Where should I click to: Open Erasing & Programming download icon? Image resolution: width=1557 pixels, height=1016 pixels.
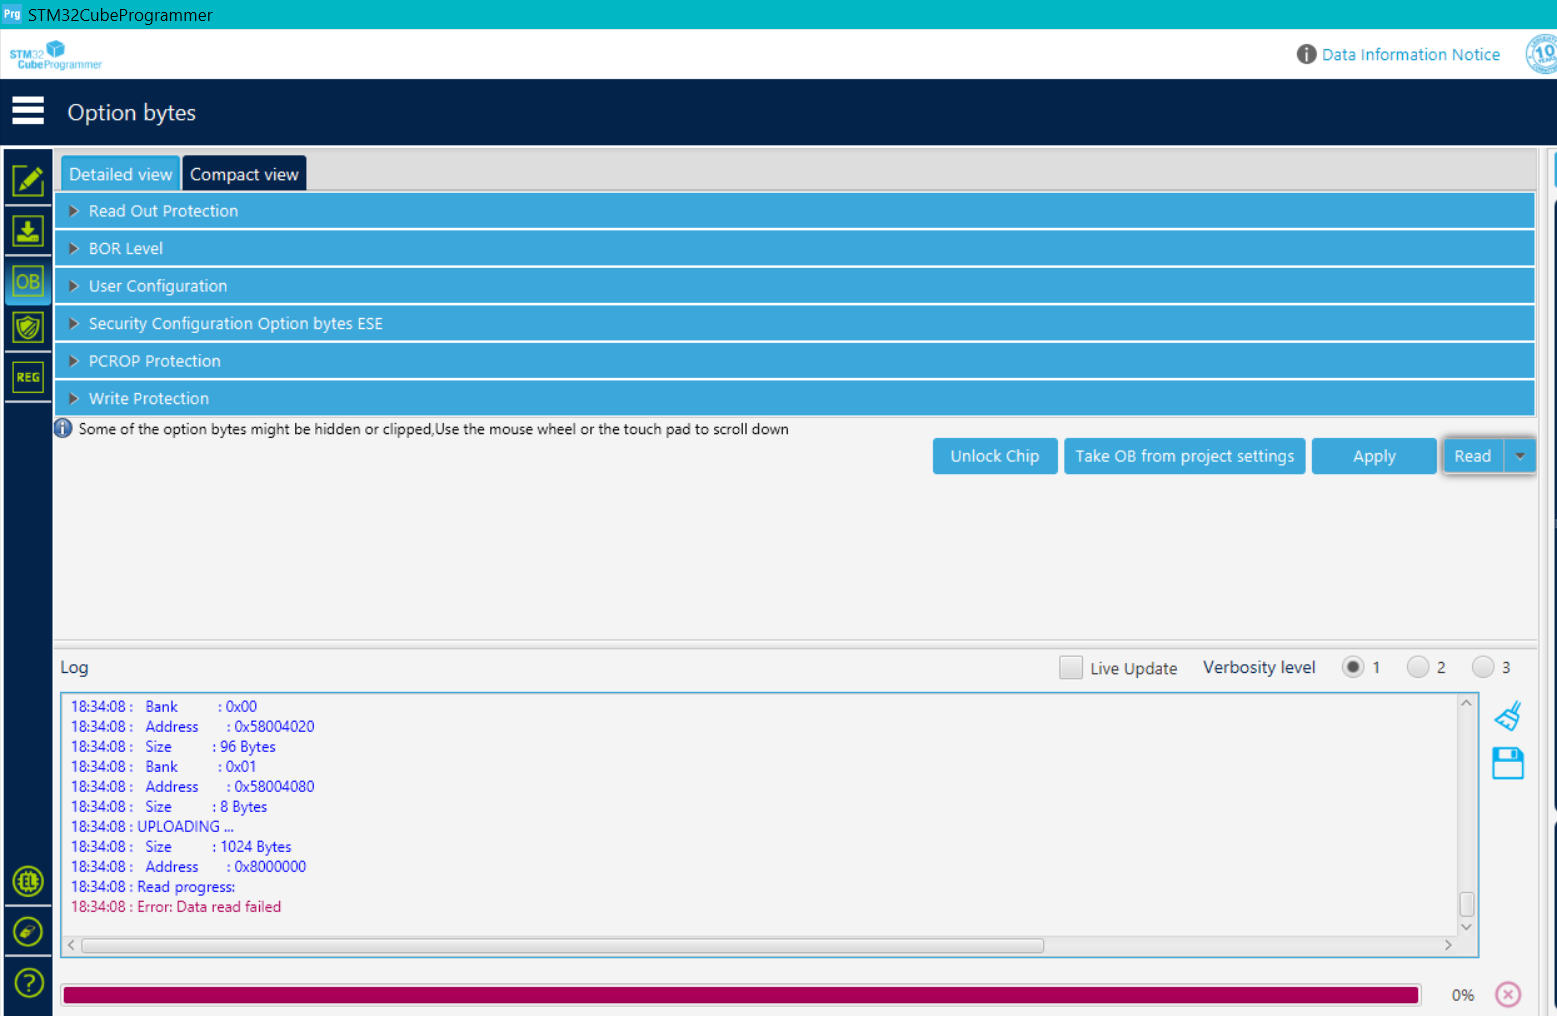pos(28,231)
